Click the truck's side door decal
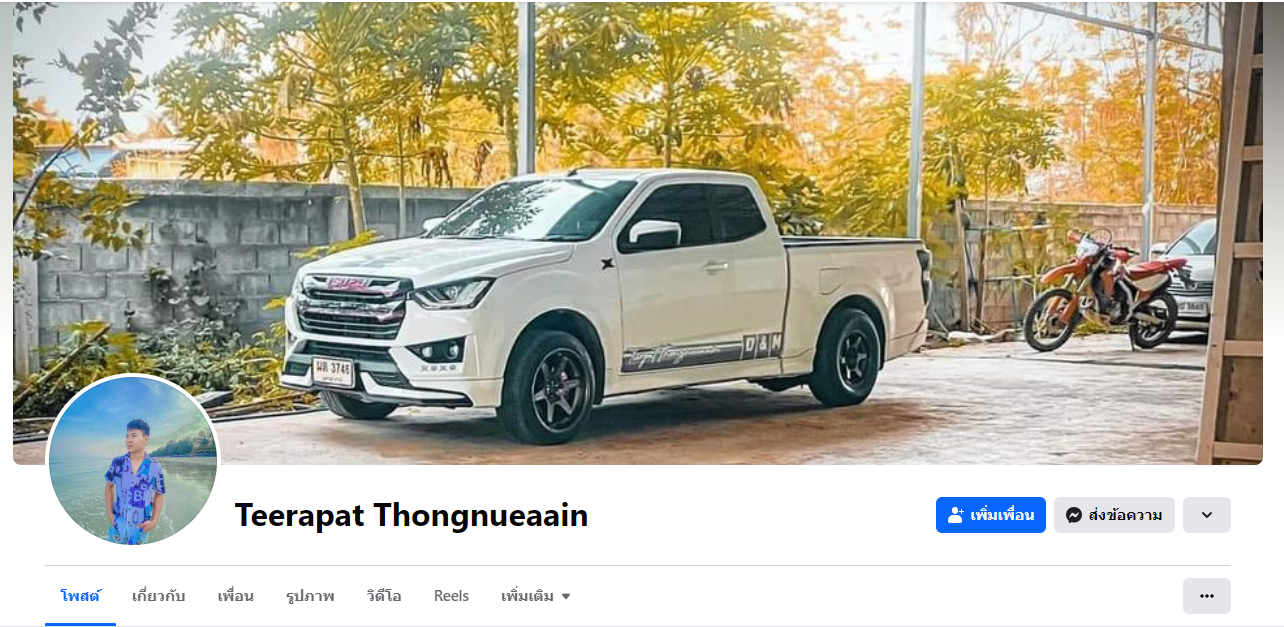Image resolution: width=1284 pixels, height=627 pixels. (700, 352)
